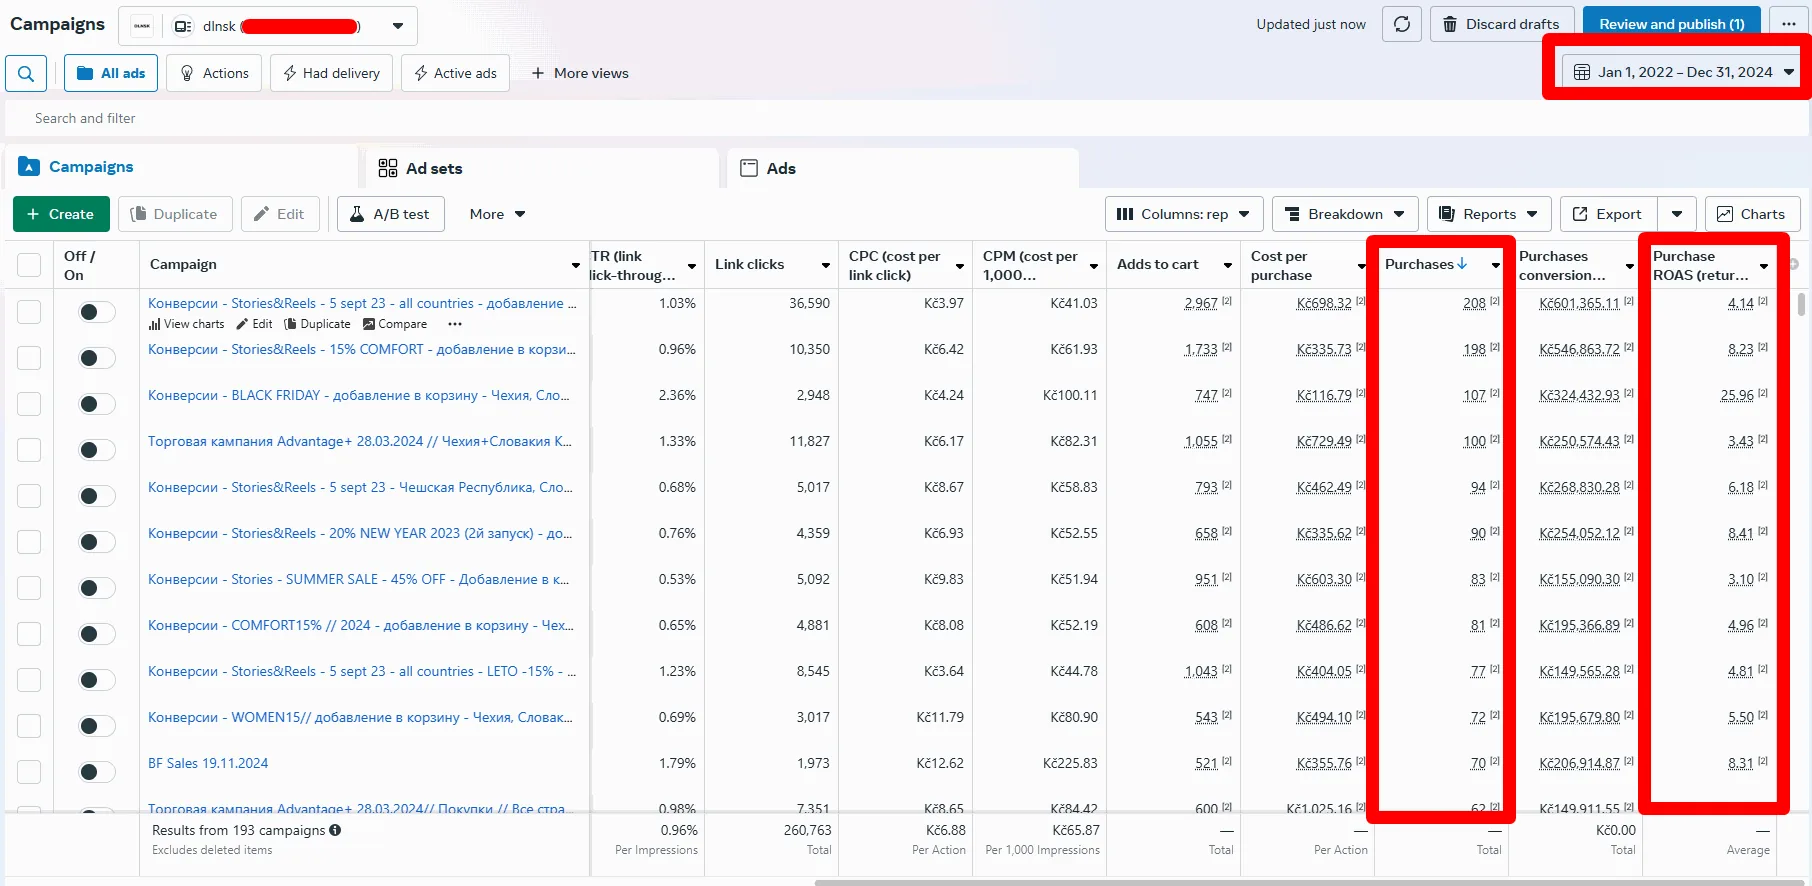
Task: Click View charts under the first campaign
Action: click(187, 324)
